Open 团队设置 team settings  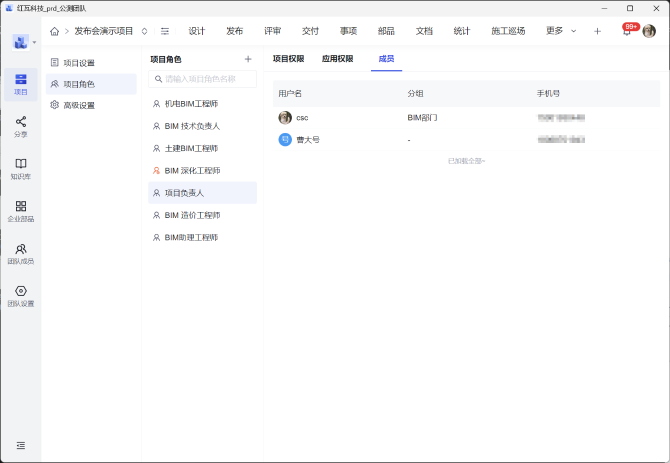21,295
